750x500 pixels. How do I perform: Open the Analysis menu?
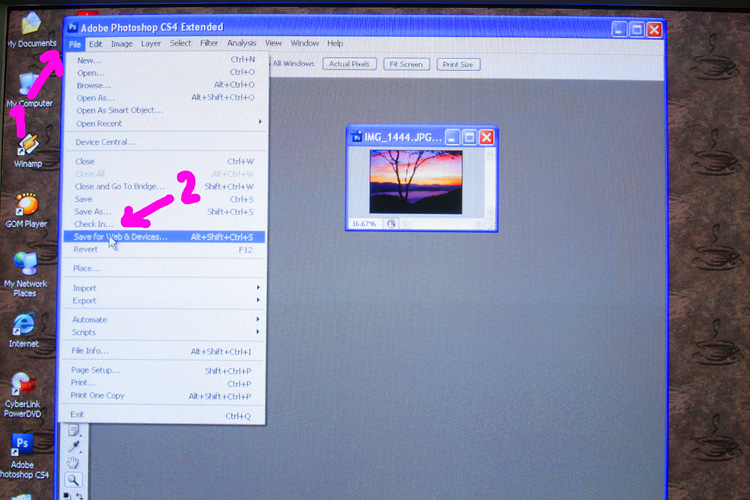coord(242,43)
